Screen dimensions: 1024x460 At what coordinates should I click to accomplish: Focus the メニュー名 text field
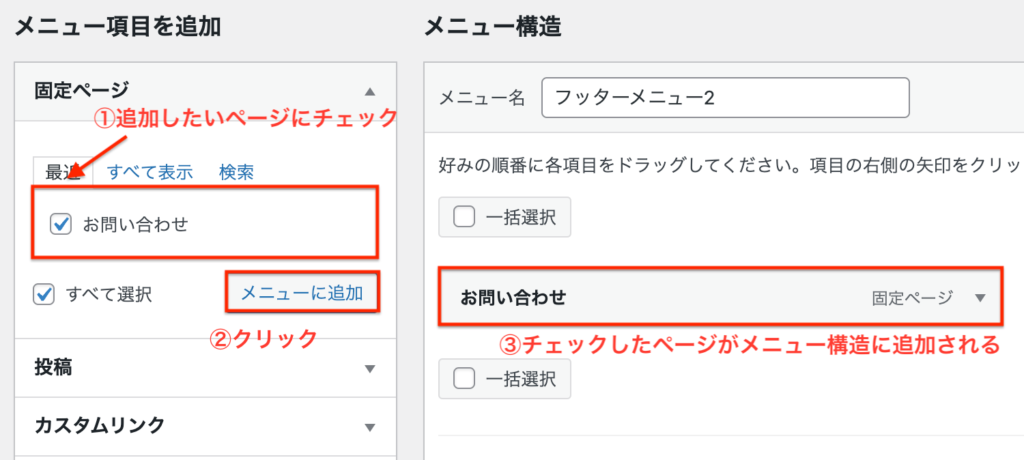[724, 98]
